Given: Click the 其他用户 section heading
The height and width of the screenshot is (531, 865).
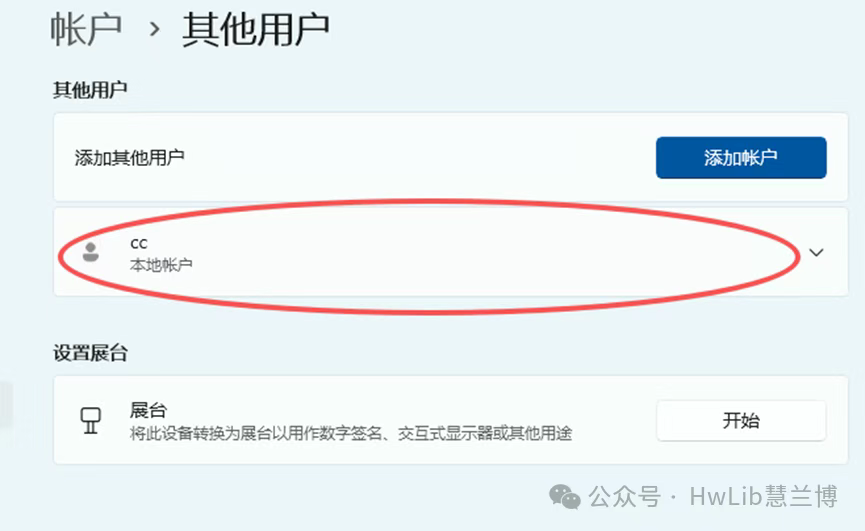Looking at the screenshot, I should [x=90, y=89].
